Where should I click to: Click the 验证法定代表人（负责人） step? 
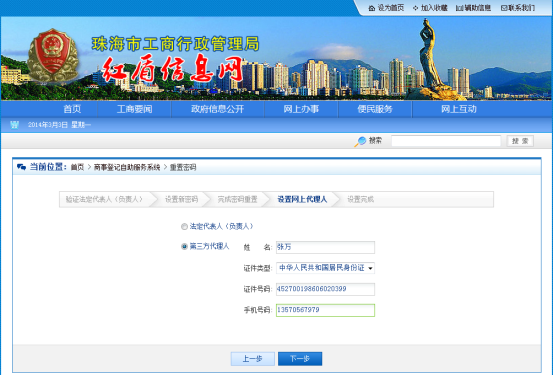(105, 199)
